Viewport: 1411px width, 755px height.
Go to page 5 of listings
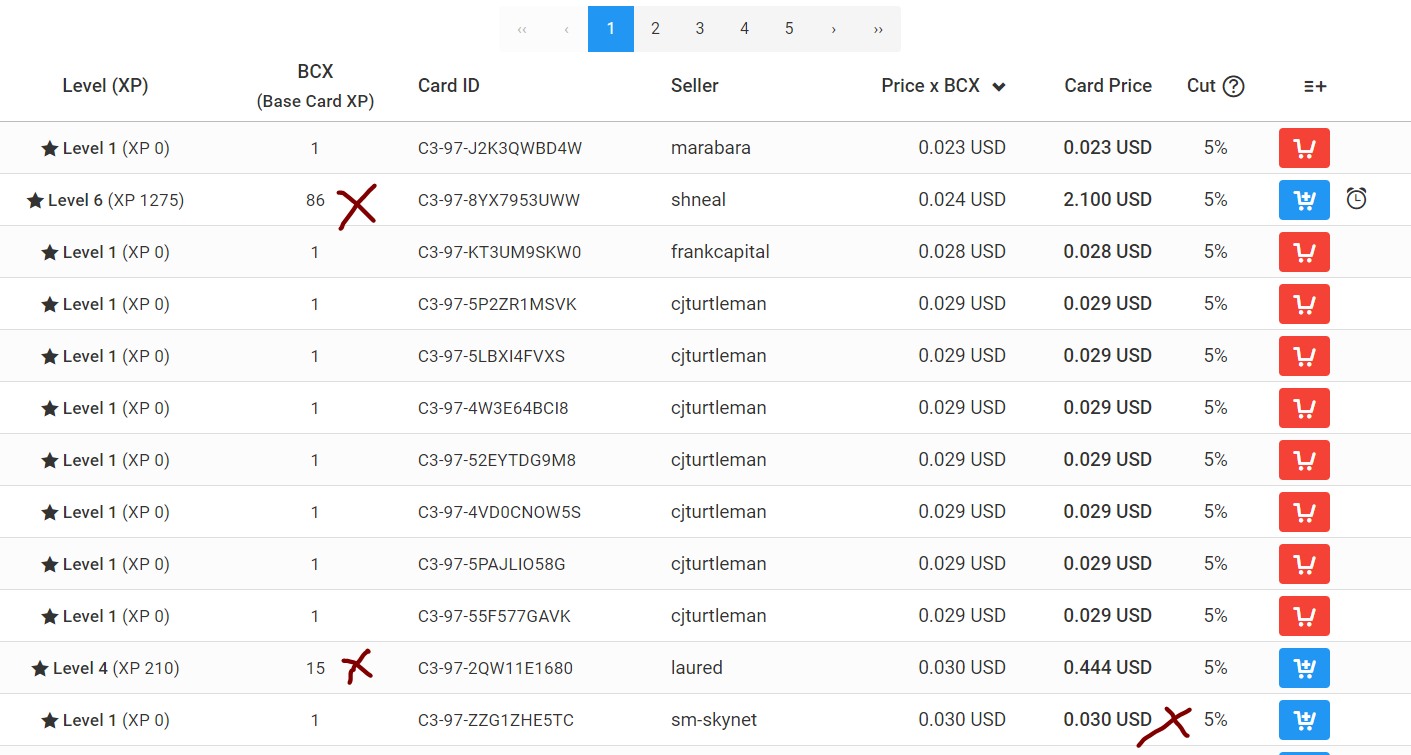[x=789, y=29]
